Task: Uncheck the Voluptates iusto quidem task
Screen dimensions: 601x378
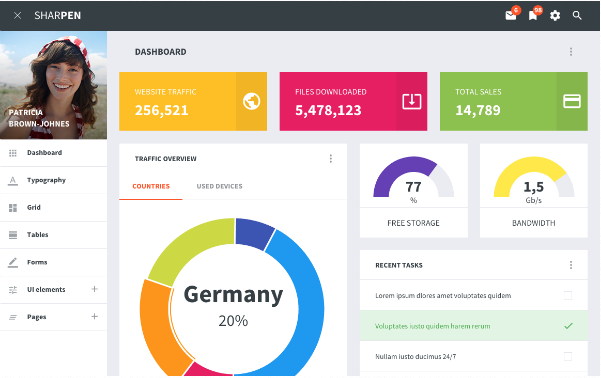Action: coord(568,326)
